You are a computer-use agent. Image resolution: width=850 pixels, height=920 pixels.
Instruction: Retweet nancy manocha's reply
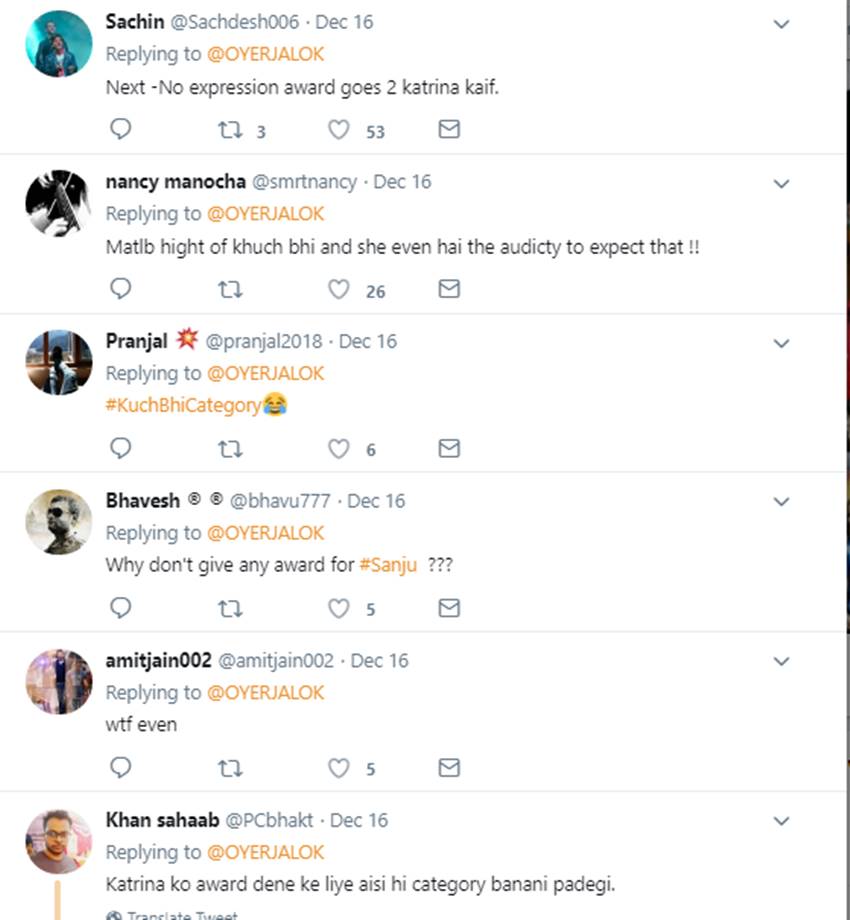pyautogui.click(x=230, y=290)
